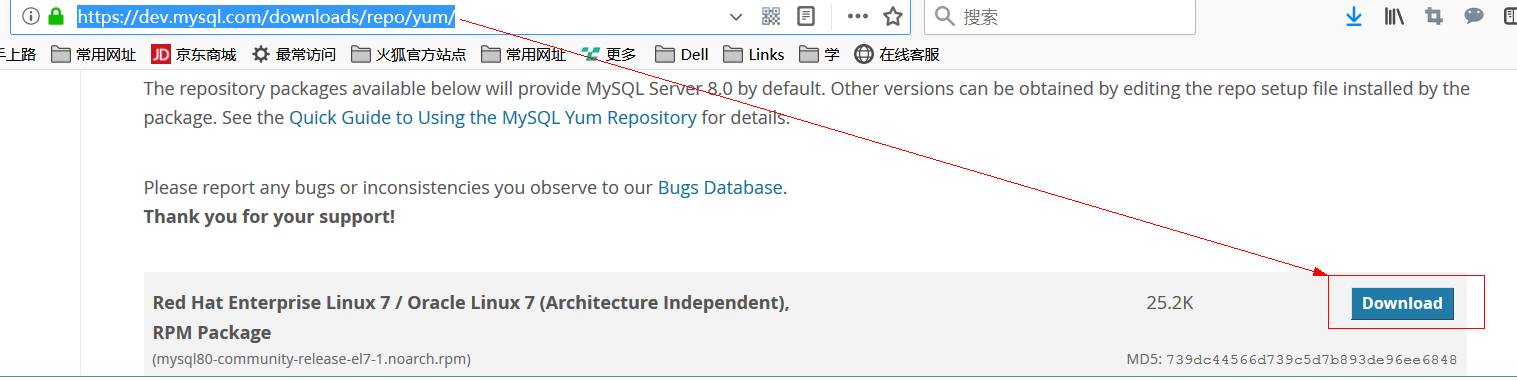Toggle reader view icon in address bar
The height and width of the screenshot is (380, 1517).
805,16
